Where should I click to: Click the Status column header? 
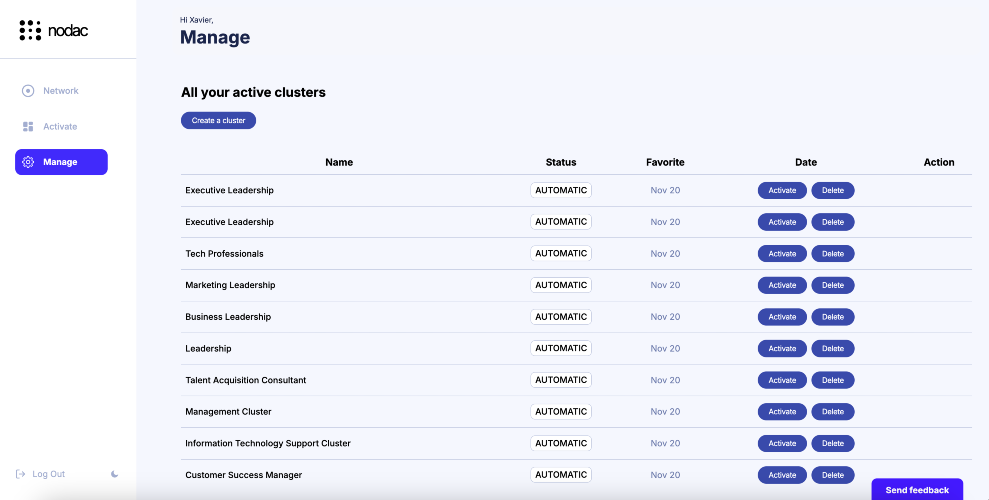click(x=561, y=162)
